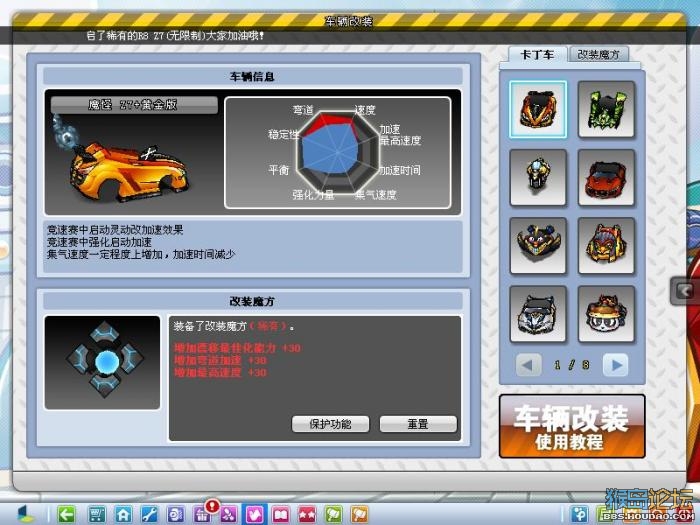Click the 集气速度一定程度上增加 description line
The width and height of the screenshot is (700, 525).
[x=141, y=254]
